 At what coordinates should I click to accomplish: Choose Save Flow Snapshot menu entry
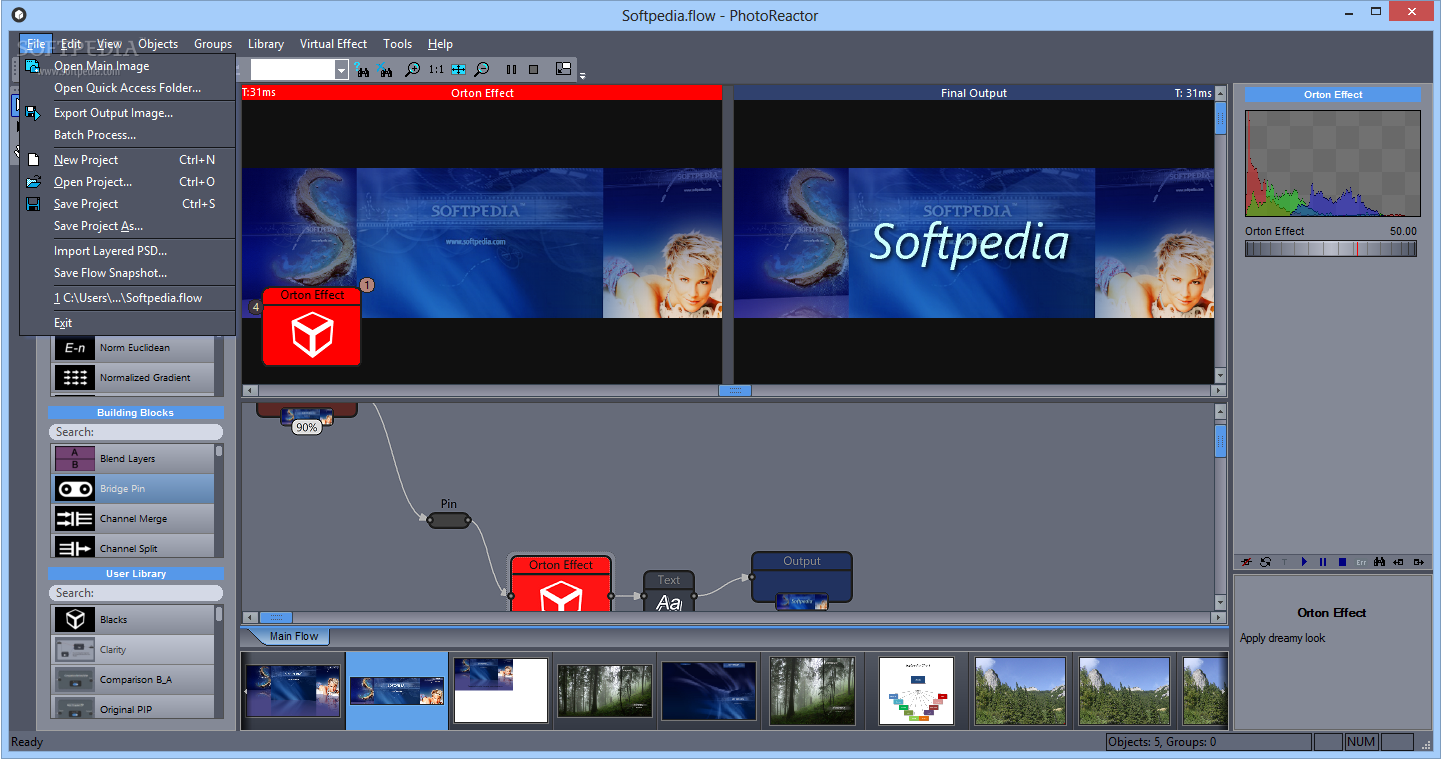128,273
